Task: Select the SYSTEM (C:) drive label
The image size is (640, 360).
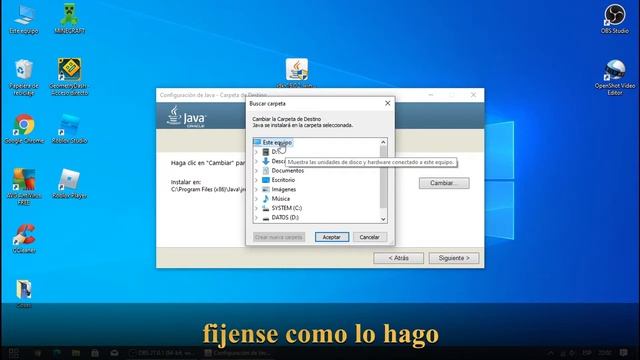Action: pos(287,208)
